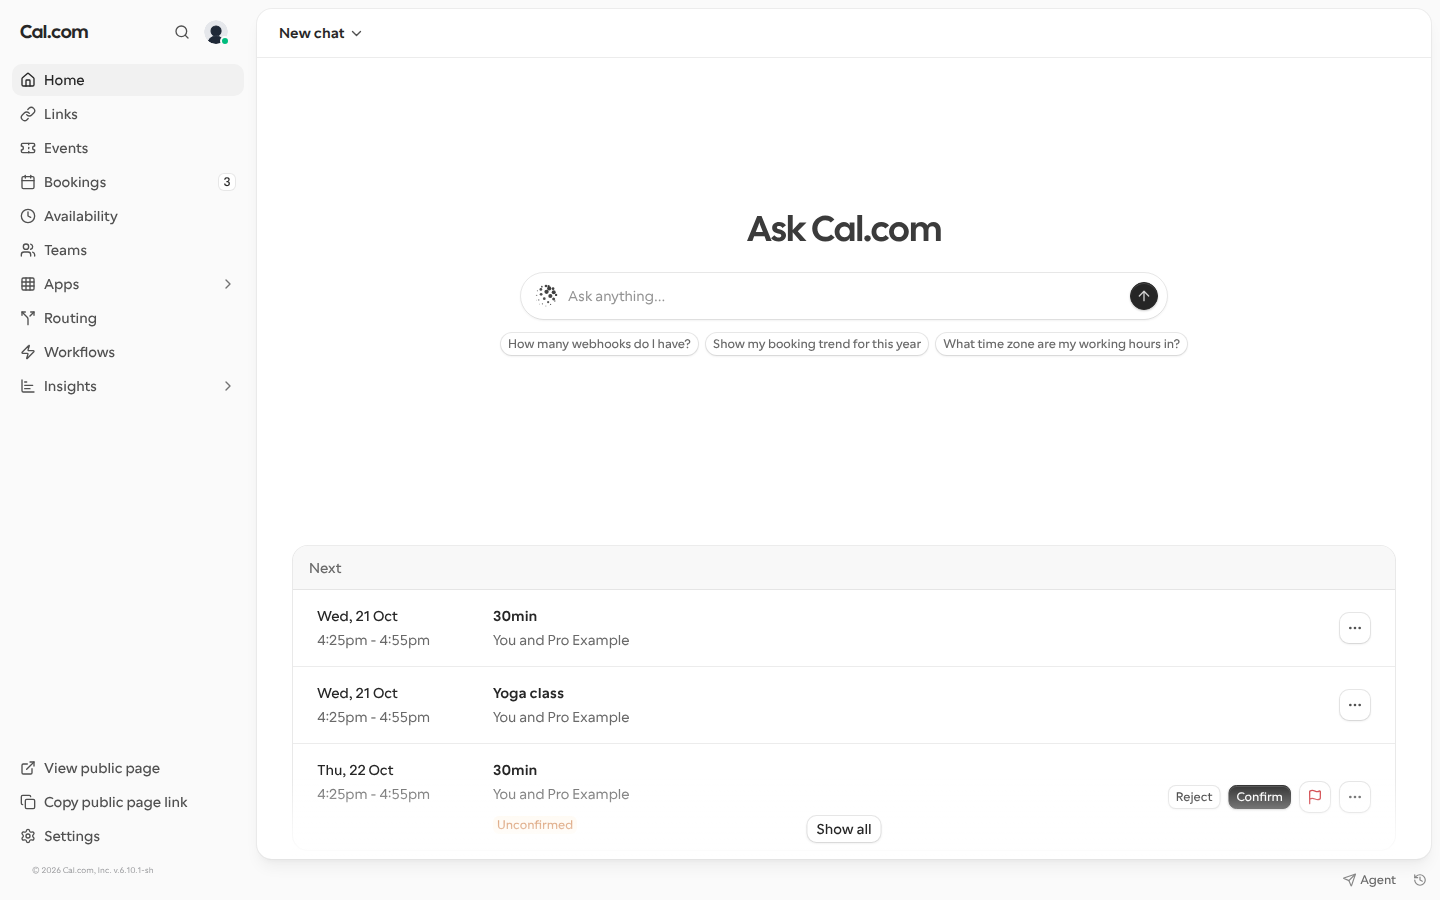Viewport: 1440px width, 900px height.
Task: Click the Agent button at the bottom right
Action: click(x=1369, y=880)
